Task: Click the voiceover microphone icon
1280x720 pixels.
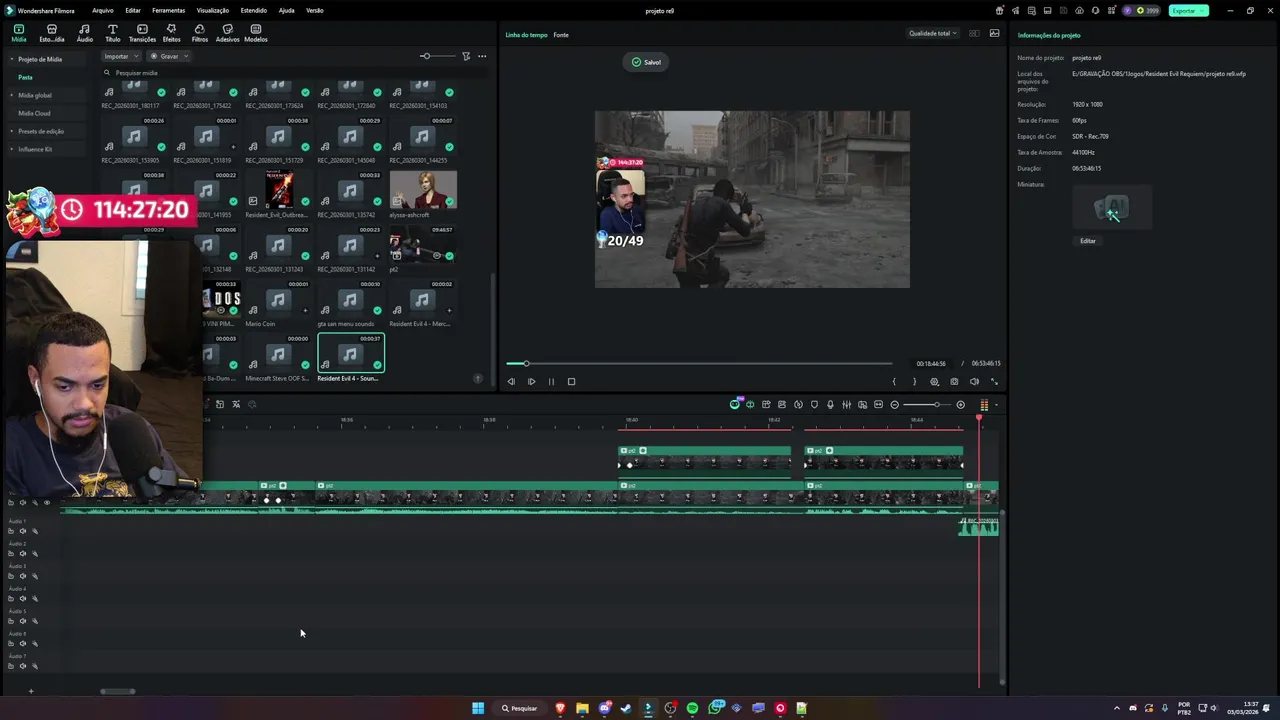Action: 830,404
